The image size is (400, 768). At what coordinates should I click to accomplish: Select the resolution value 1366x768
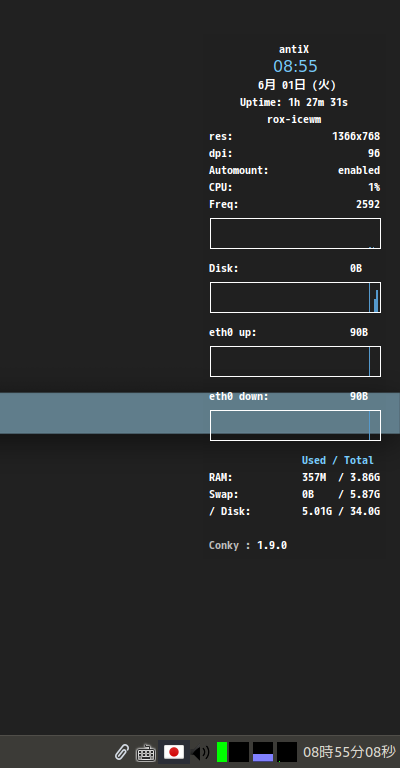tap(356, 136)
